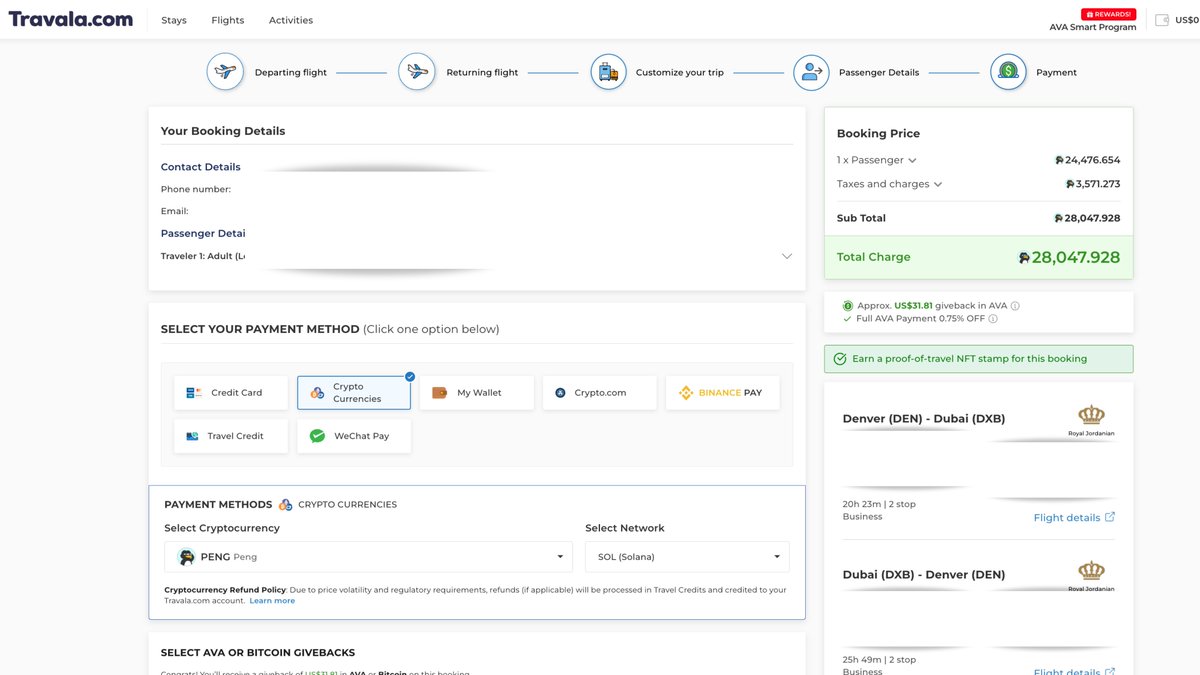Click info icon next to giveback in AVA
1200x675 pixels.
click(1015, 306)
